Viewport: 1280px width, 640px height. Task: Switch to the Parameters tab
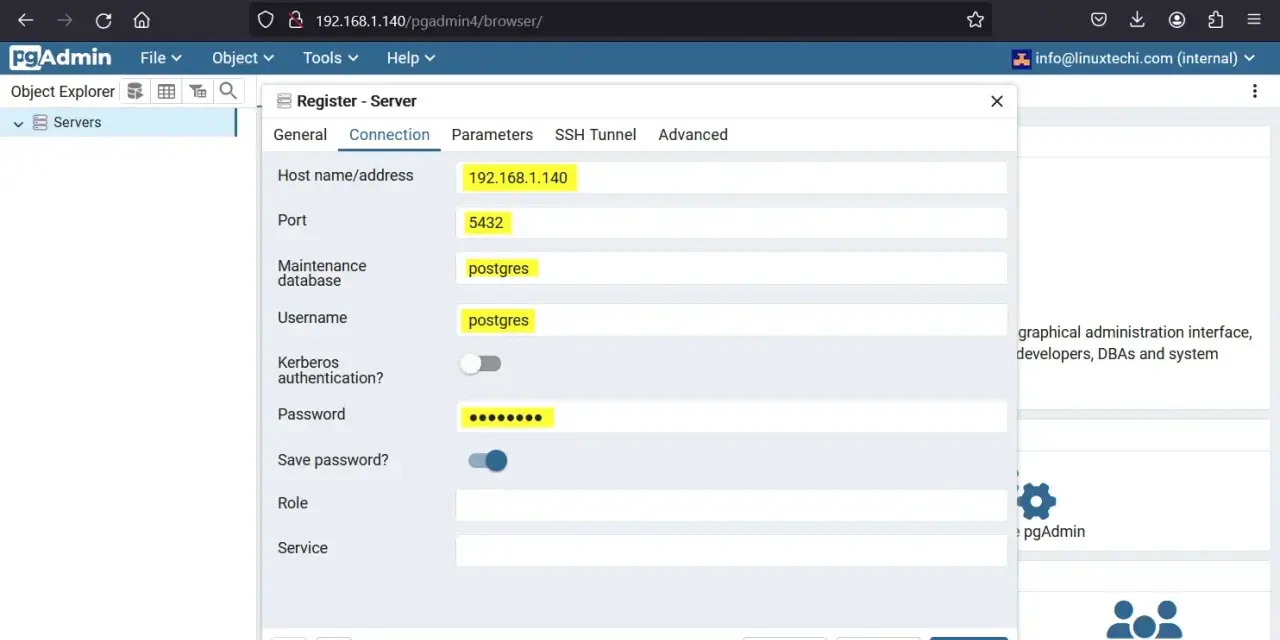[x=492, y=135]
